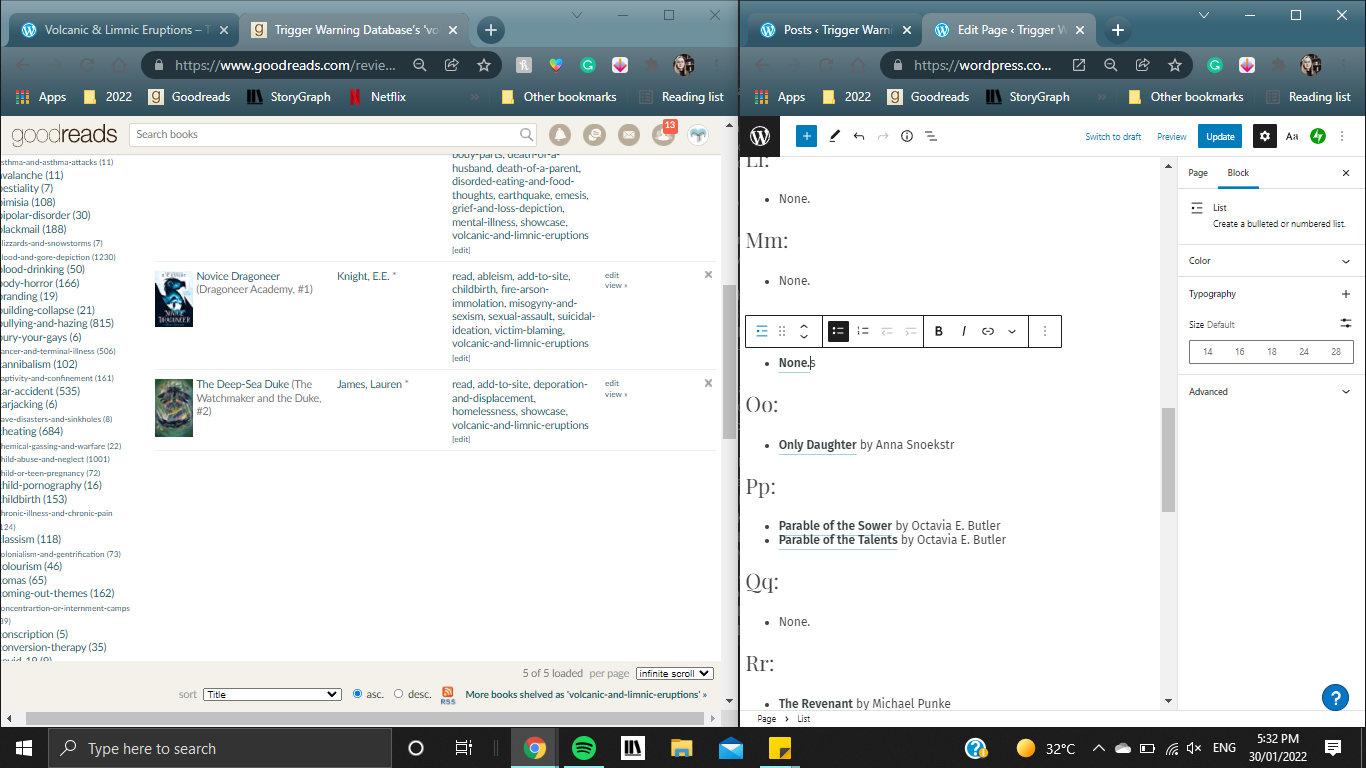Select the desc. sort radio button
Screen dimensions: 1366x768
[x=399, y=694]
